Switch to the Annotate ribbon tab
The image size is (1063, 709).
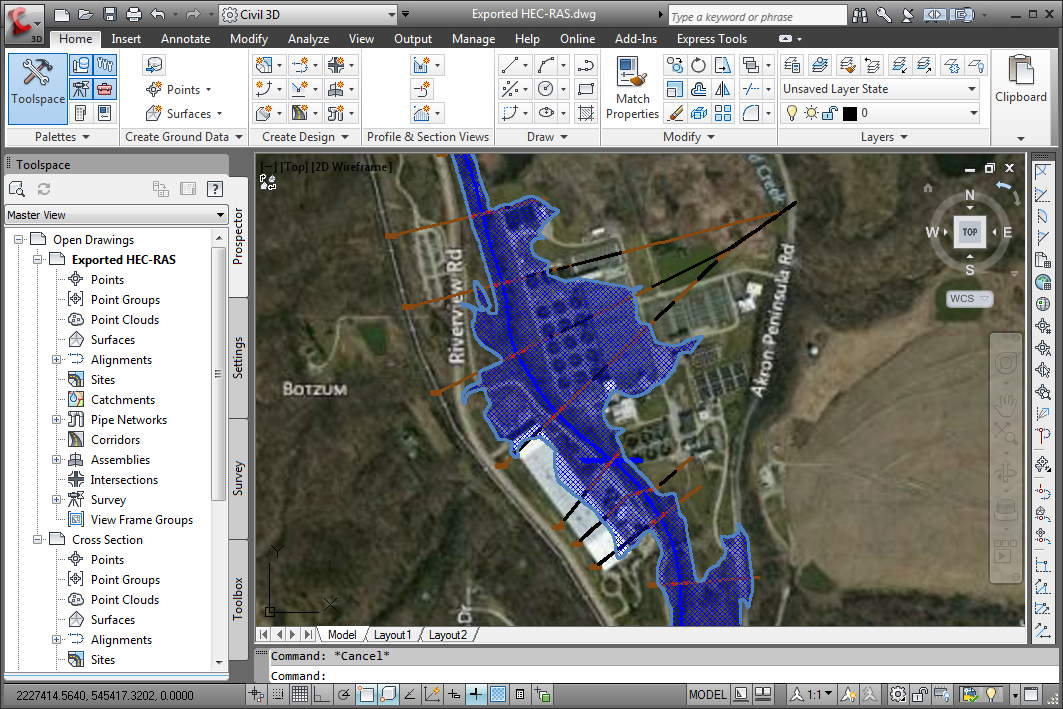click(185, 39)
